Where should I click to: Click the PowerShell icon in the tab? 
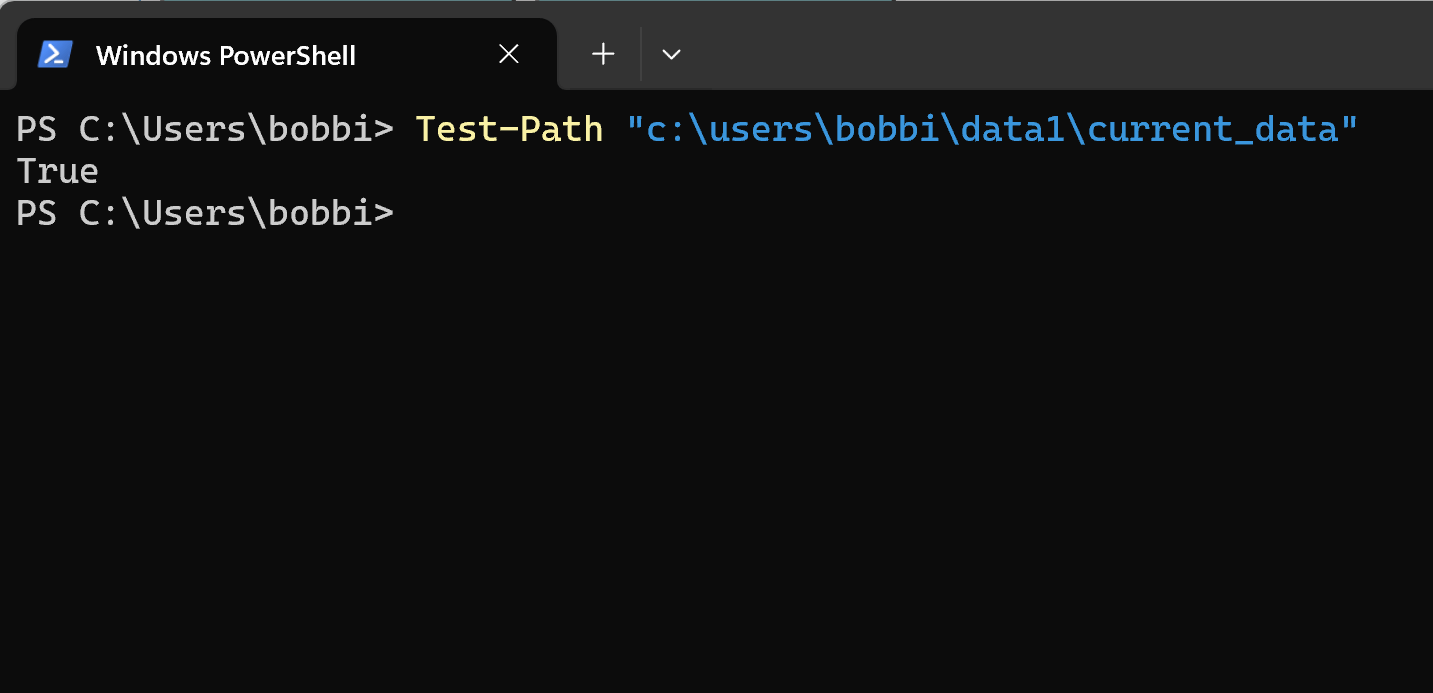[x=55, y=54]
